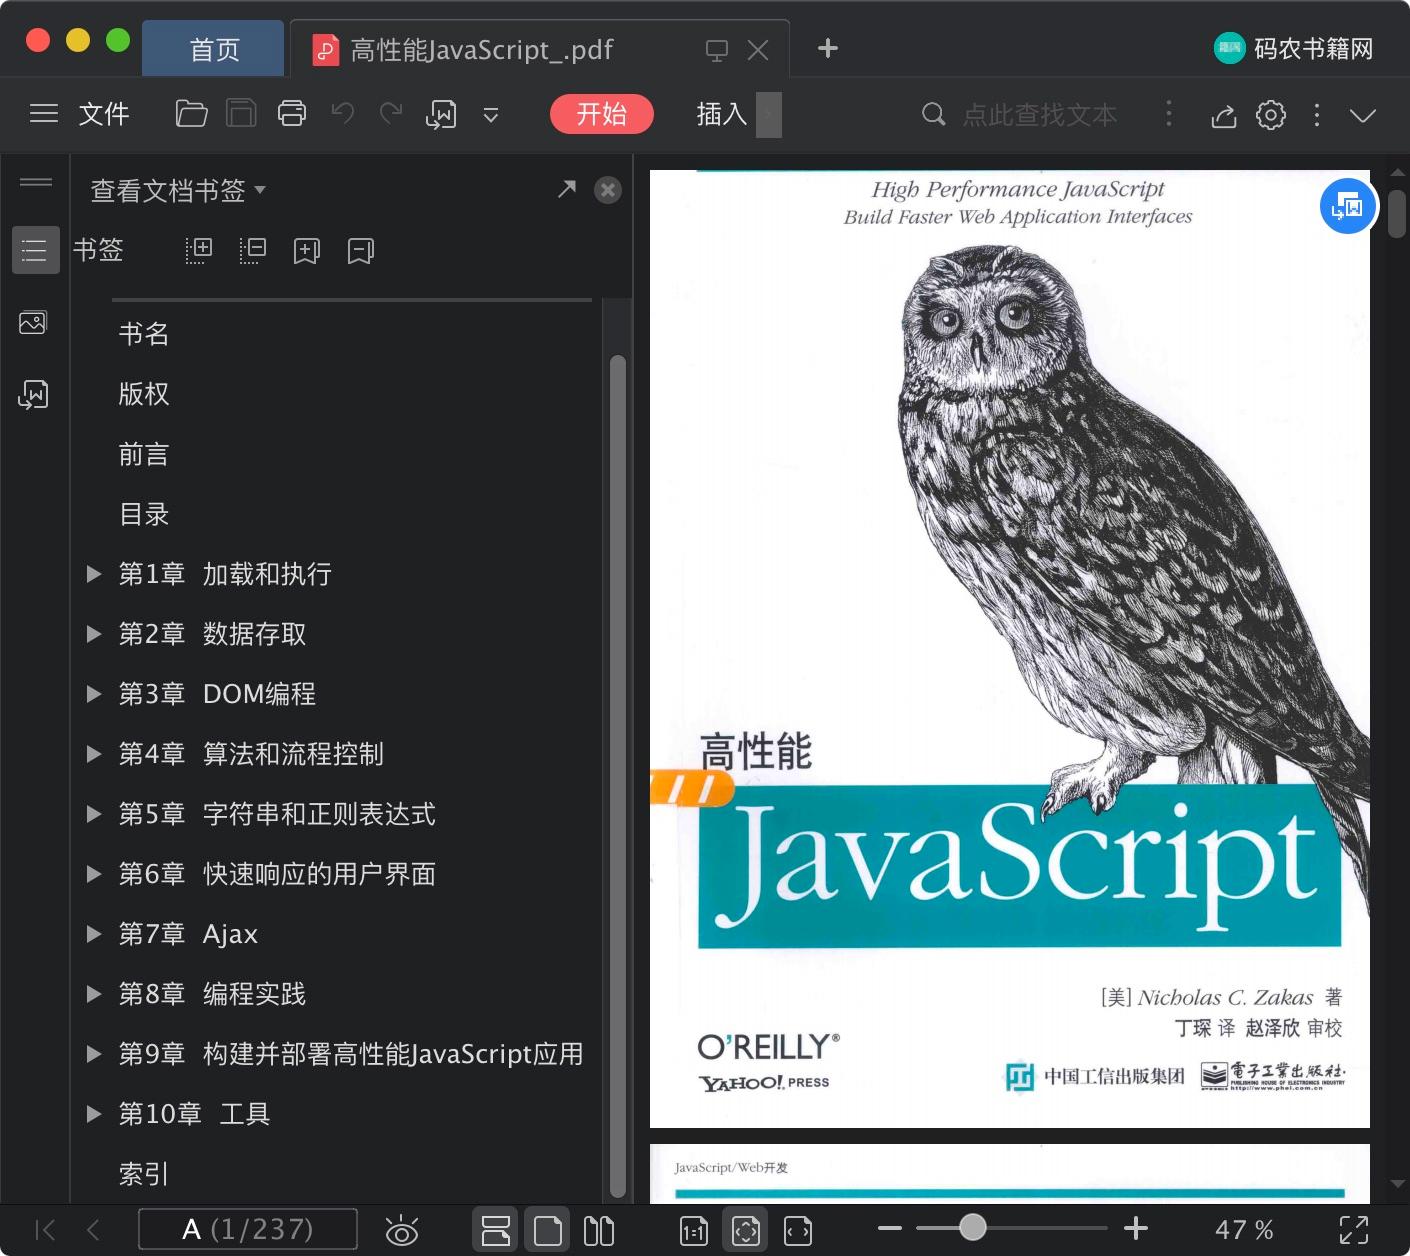This screenshot has height=1256, width=1410.
Task: Open the thumbnails image sidebar icon
Action: [x=33, y=323]
